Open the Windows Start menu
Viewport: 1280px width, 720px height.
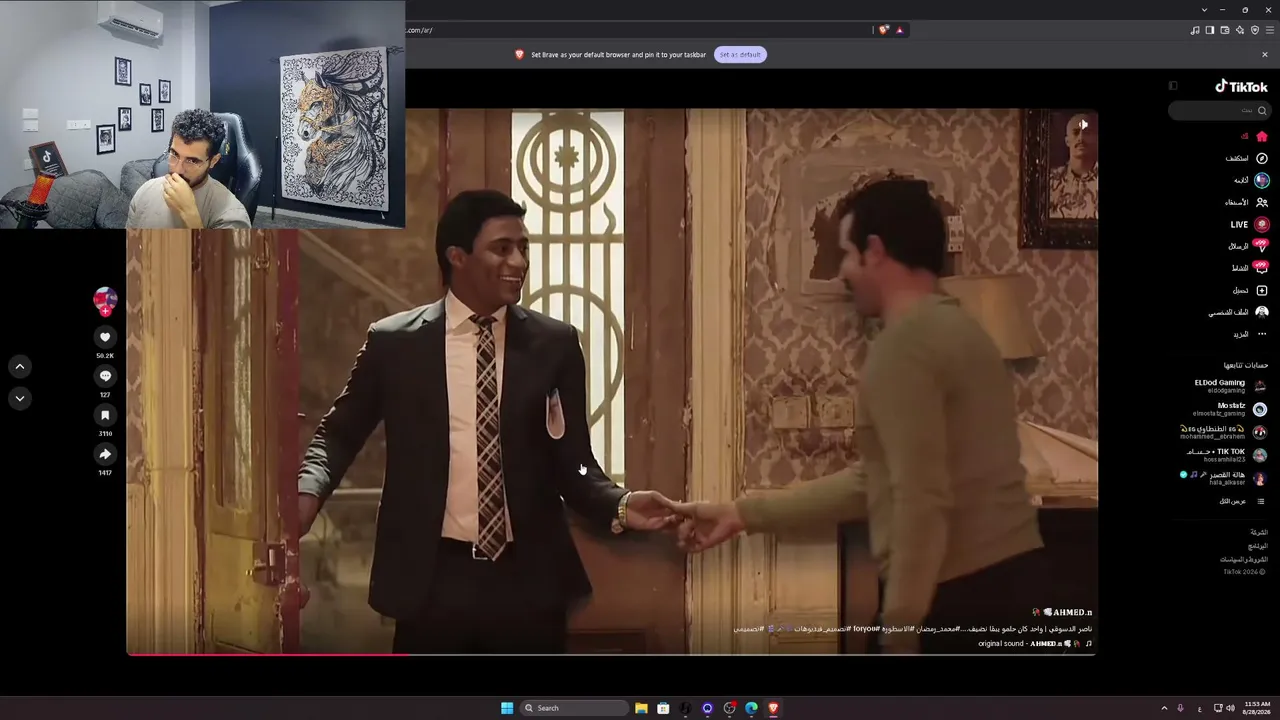(507, 708)
